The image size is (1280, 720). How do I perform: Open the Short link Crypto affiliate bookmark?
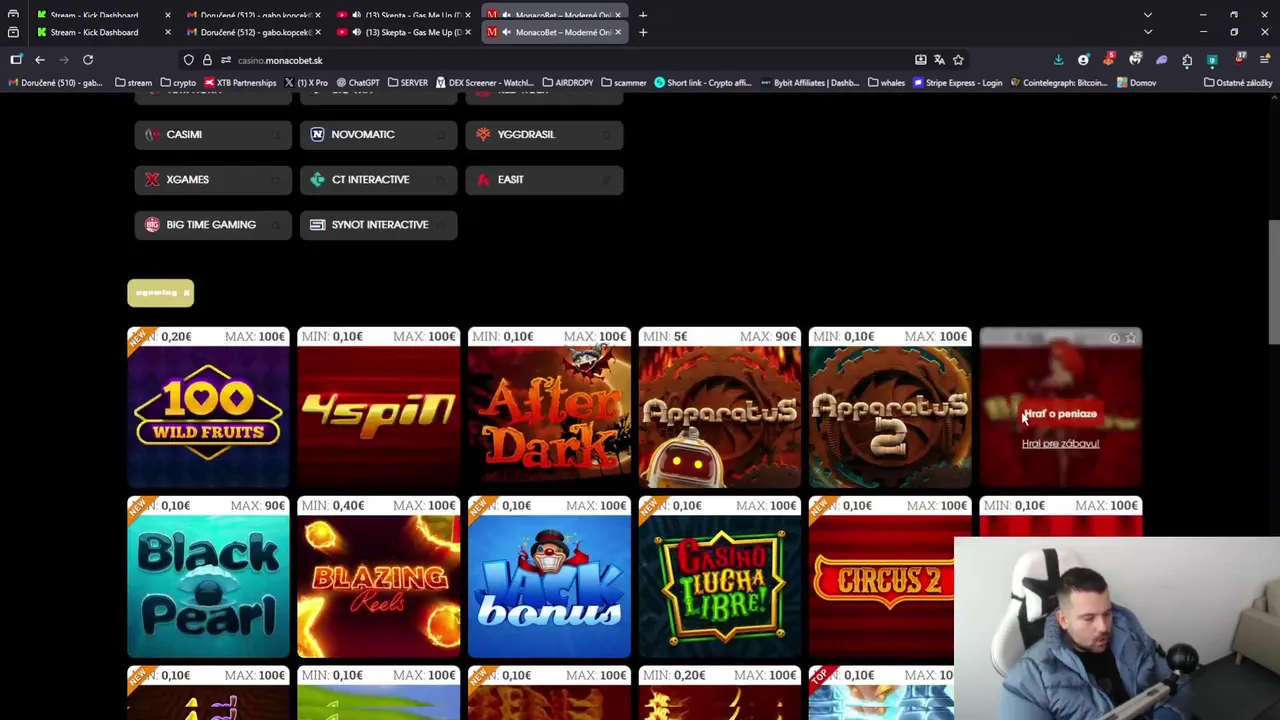click(x=703, y=83)
